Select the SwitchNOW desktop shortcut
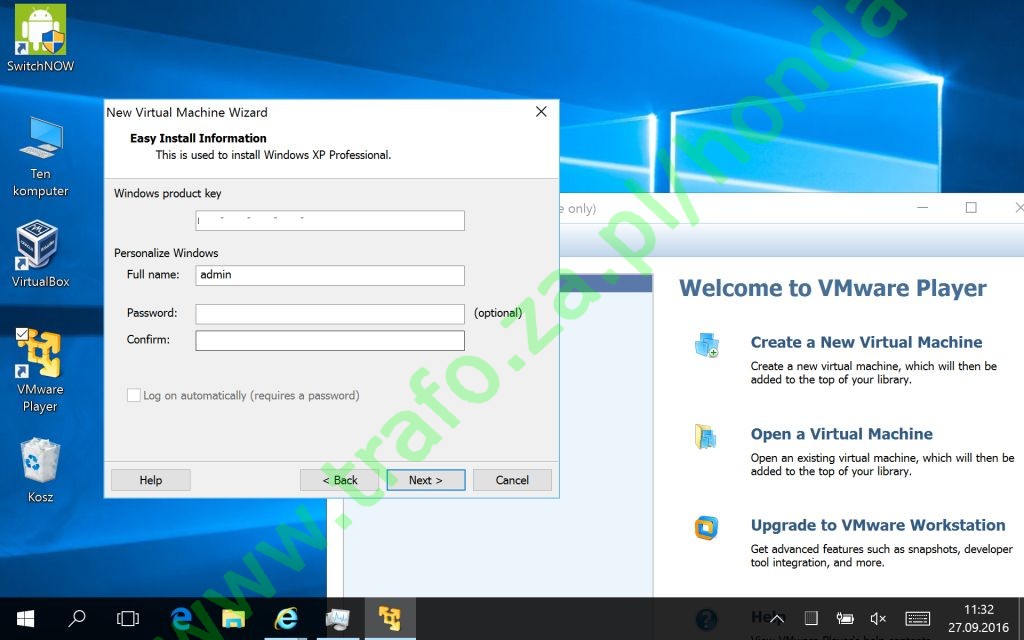Image resolution: width=1024 pixels, height=640 pixels. [40, 38]
